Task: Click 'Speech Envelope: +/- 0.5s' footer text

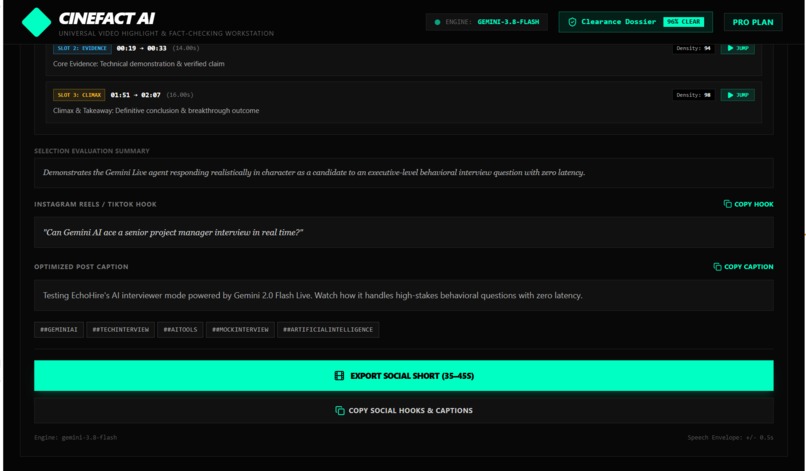Action: [x=730, y=438]
